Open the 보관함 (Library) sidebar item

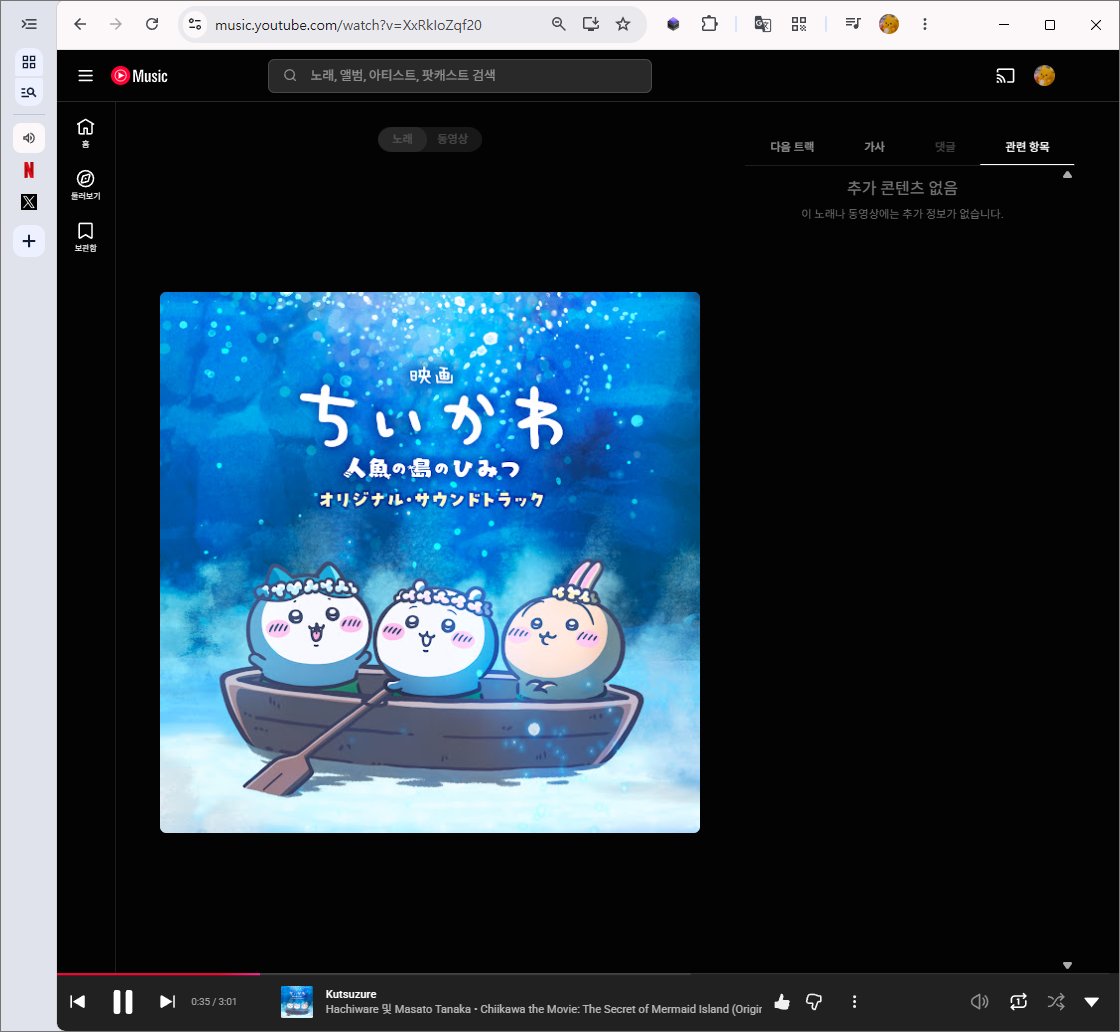click(86, 237)
